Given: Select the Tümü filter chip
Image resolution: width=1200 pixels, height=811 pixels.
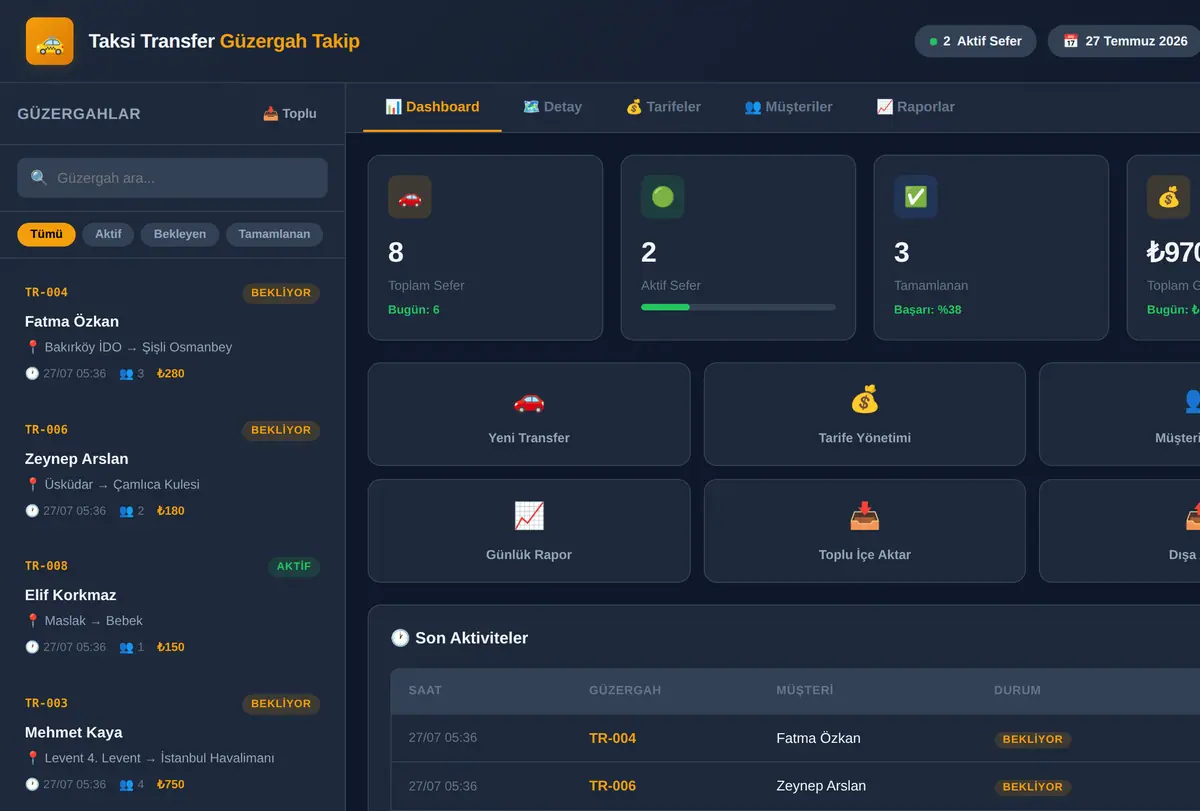Looking at the screenshot, I should click(46, 234).
